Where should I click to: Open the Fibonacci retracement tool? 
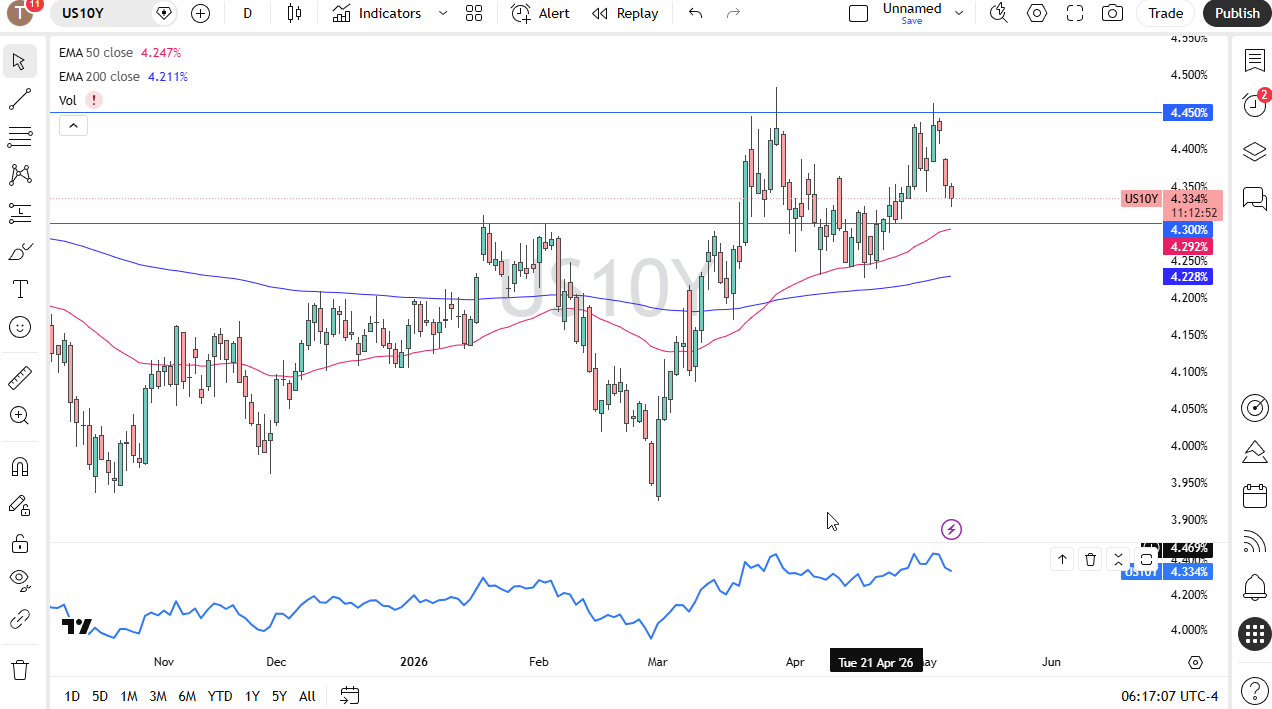tap(19, 137)
